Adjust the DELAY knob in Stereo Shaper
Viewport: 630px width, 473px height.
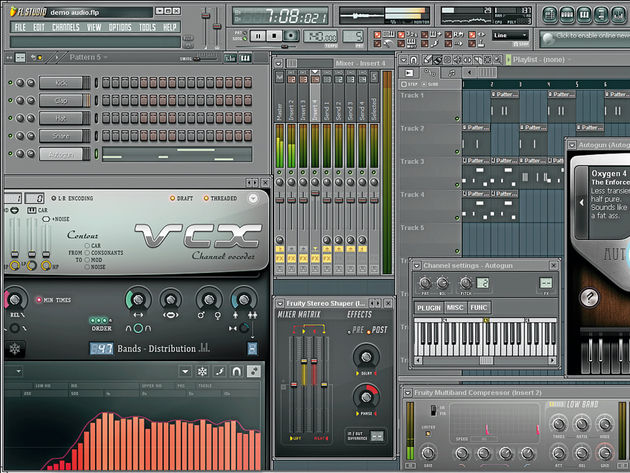point(366,356)
